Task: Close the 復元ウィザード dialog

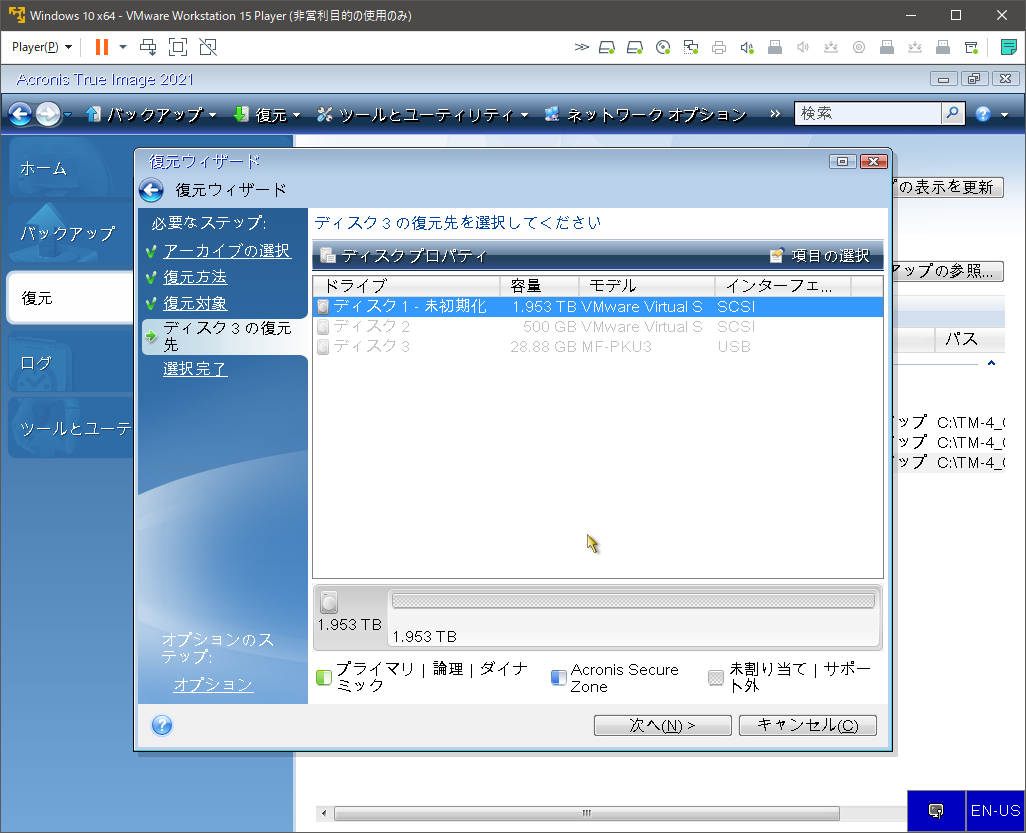Action: (x=874, y=162)
